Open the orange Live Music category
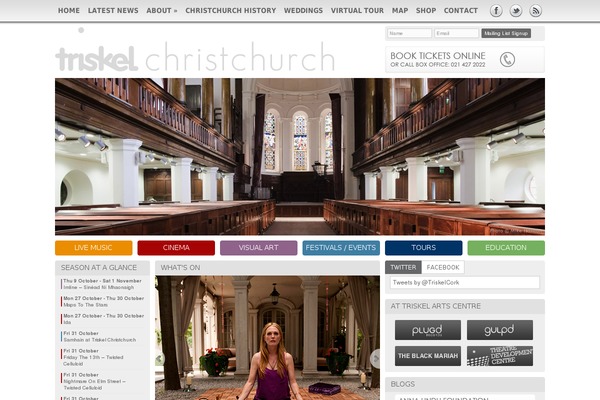Image resolution: width=600 pixels, height=400 pixels. pos(93,248)
